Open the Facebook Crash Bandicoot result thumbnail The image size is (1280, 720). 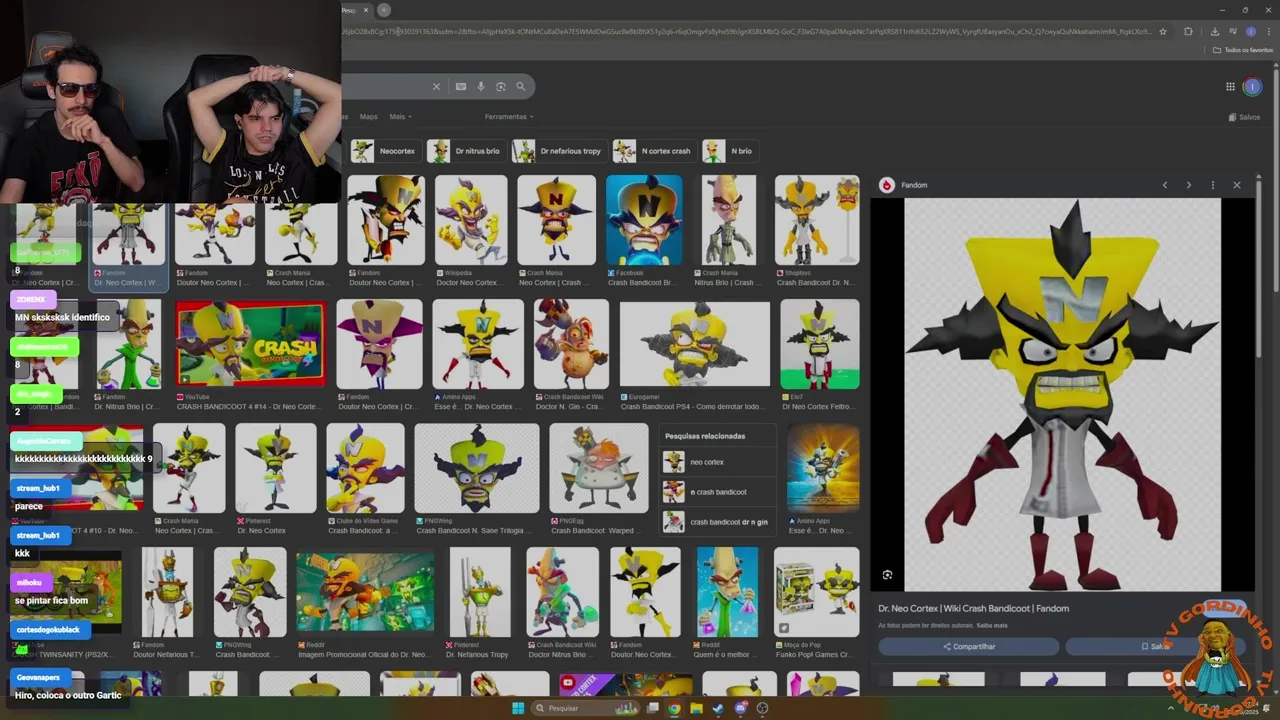click(644, 220)
